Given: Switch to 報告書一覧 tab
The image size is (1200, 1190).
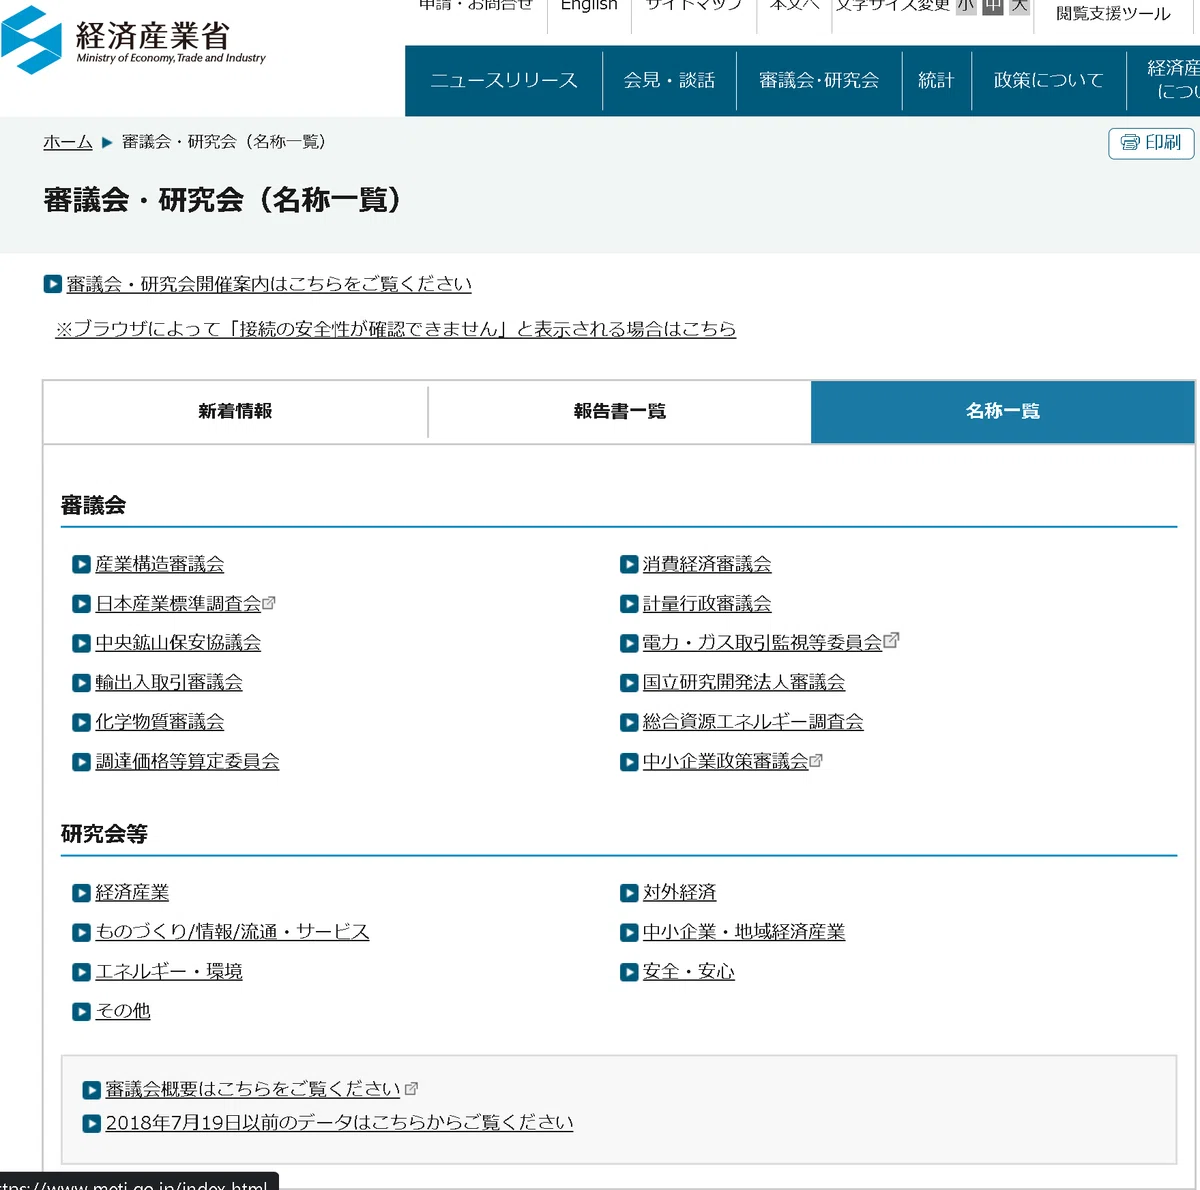Looking at the screenshot, I should (620, 411).
